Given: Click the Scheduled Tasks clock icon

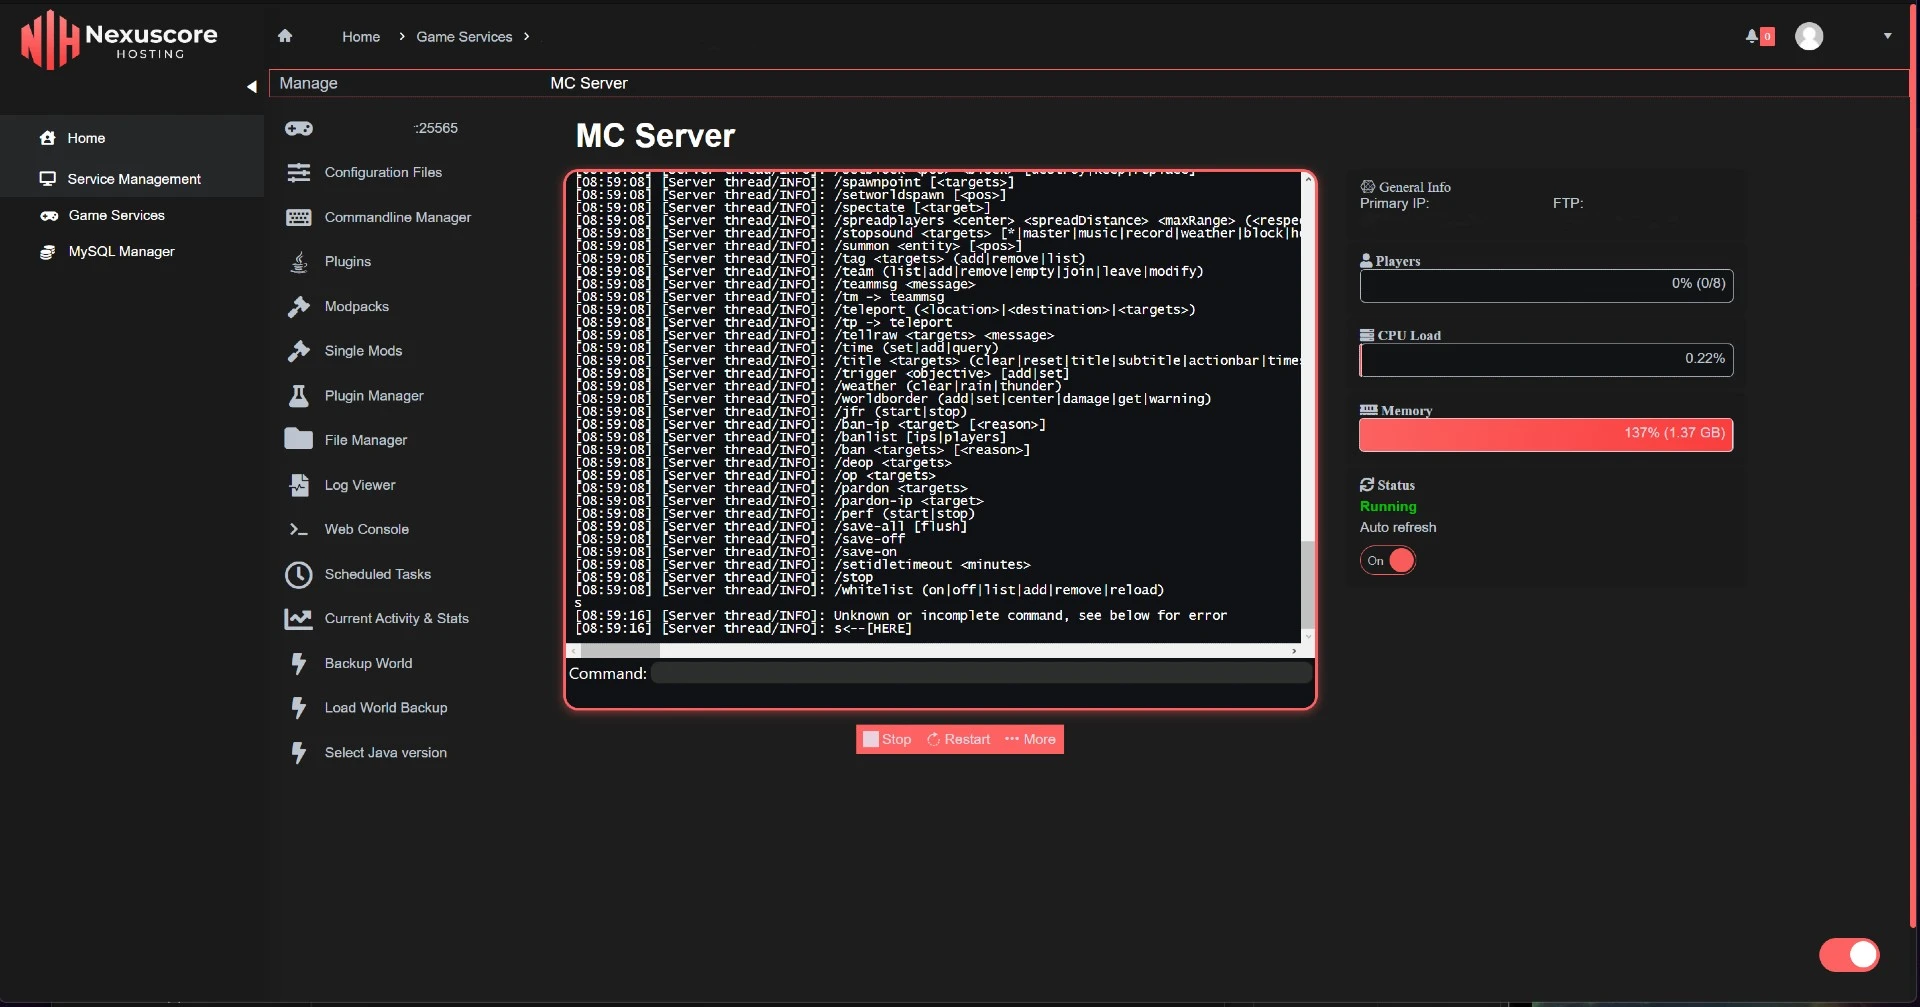Looking at the screenshot, I should (x=299, y=574).
